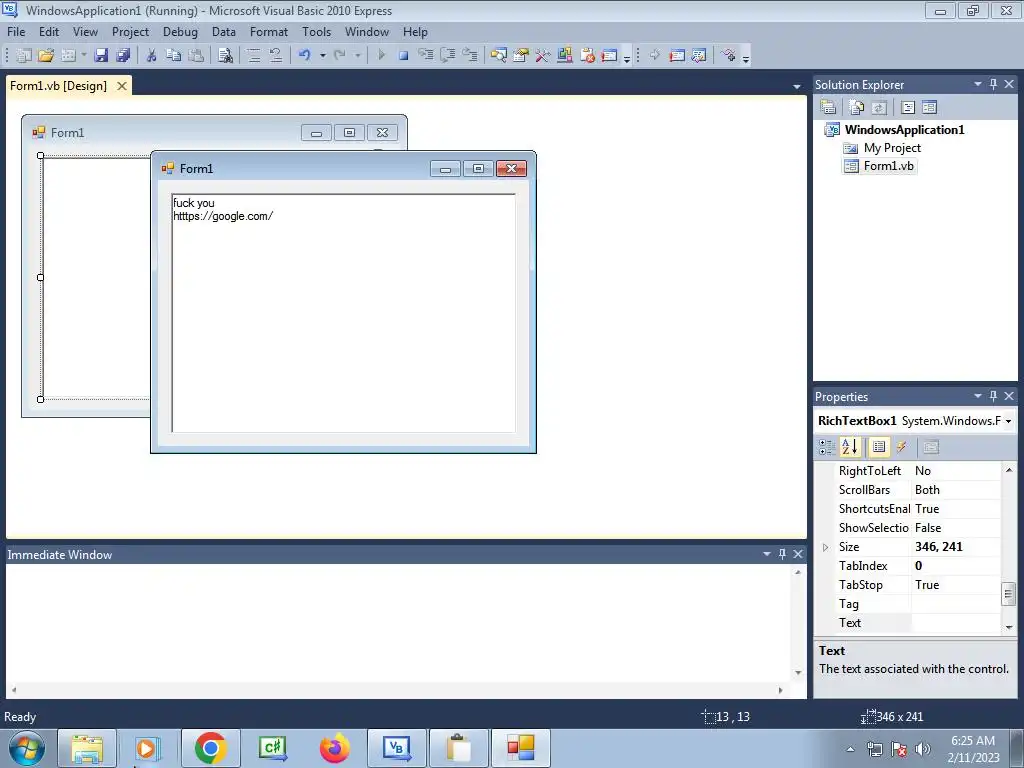Save the file with the floppy disk icon
The image size is (1024, 768).
(101, 56)
